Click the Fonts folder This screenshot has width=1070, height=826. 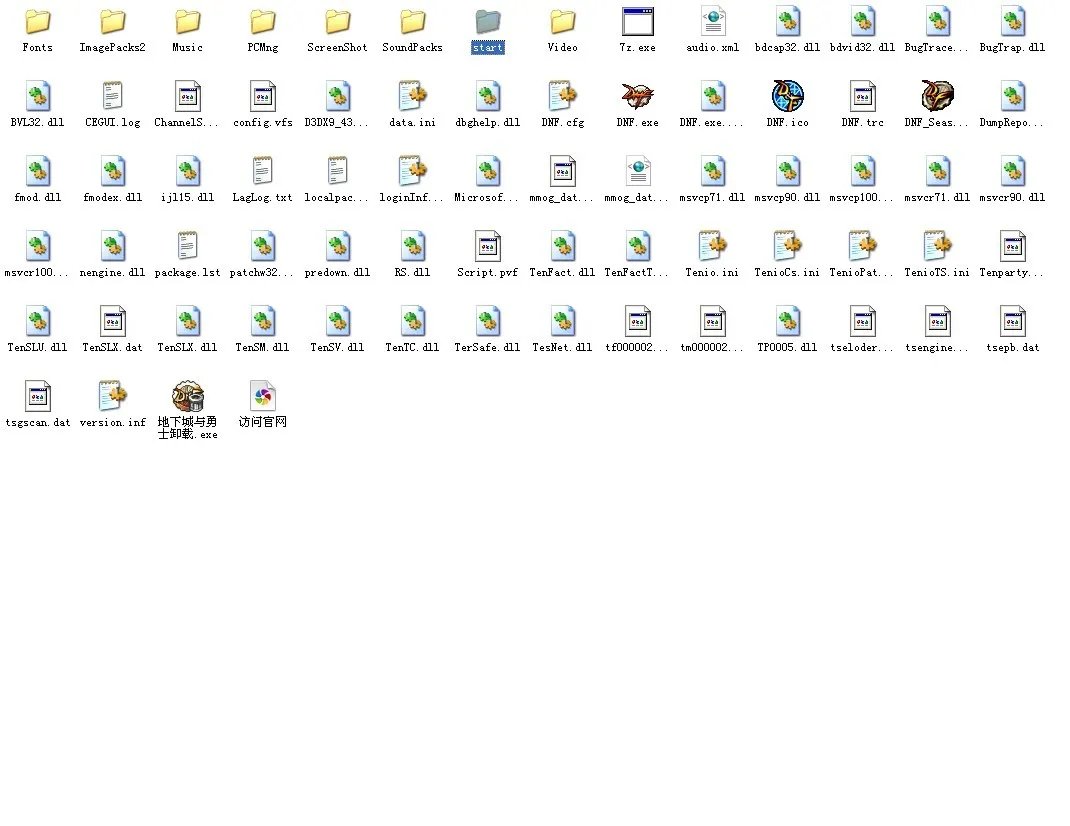(37, 22)
